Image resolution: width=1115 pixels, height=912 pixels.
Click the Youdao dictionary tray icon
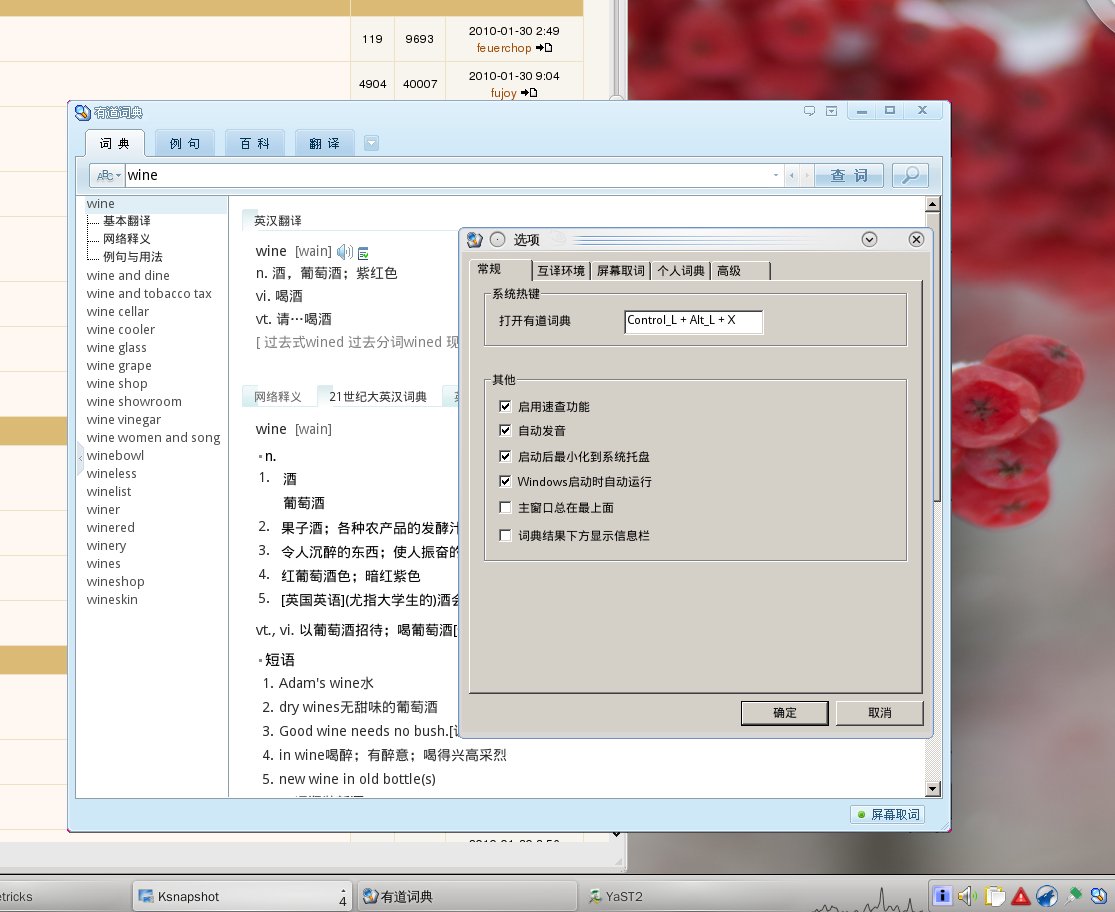1098,896
